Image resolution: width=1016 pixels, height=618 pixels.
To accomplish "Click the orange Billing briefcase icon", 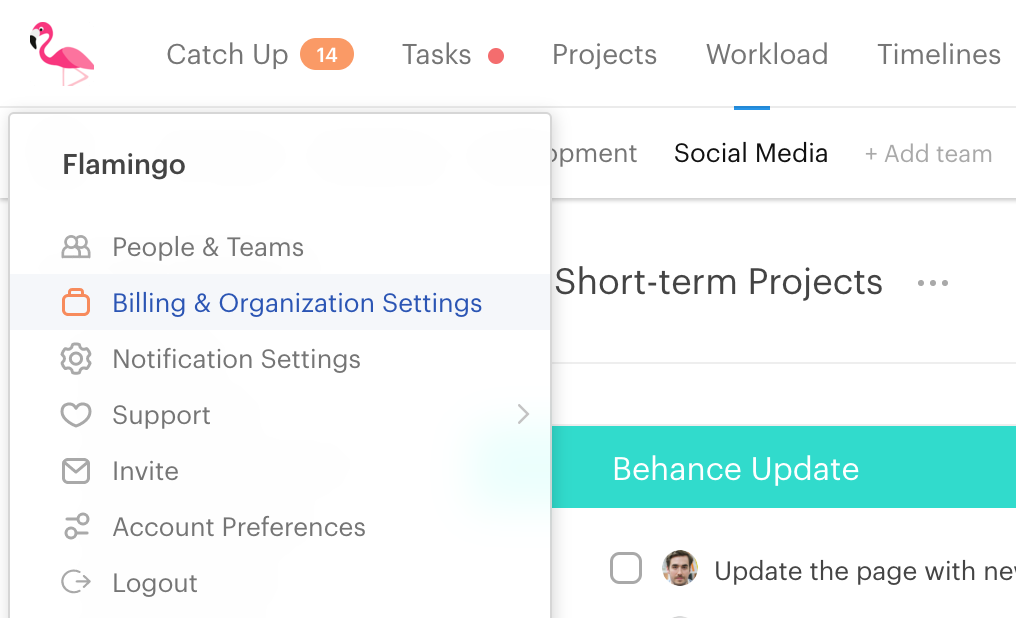I will (76, 303).
